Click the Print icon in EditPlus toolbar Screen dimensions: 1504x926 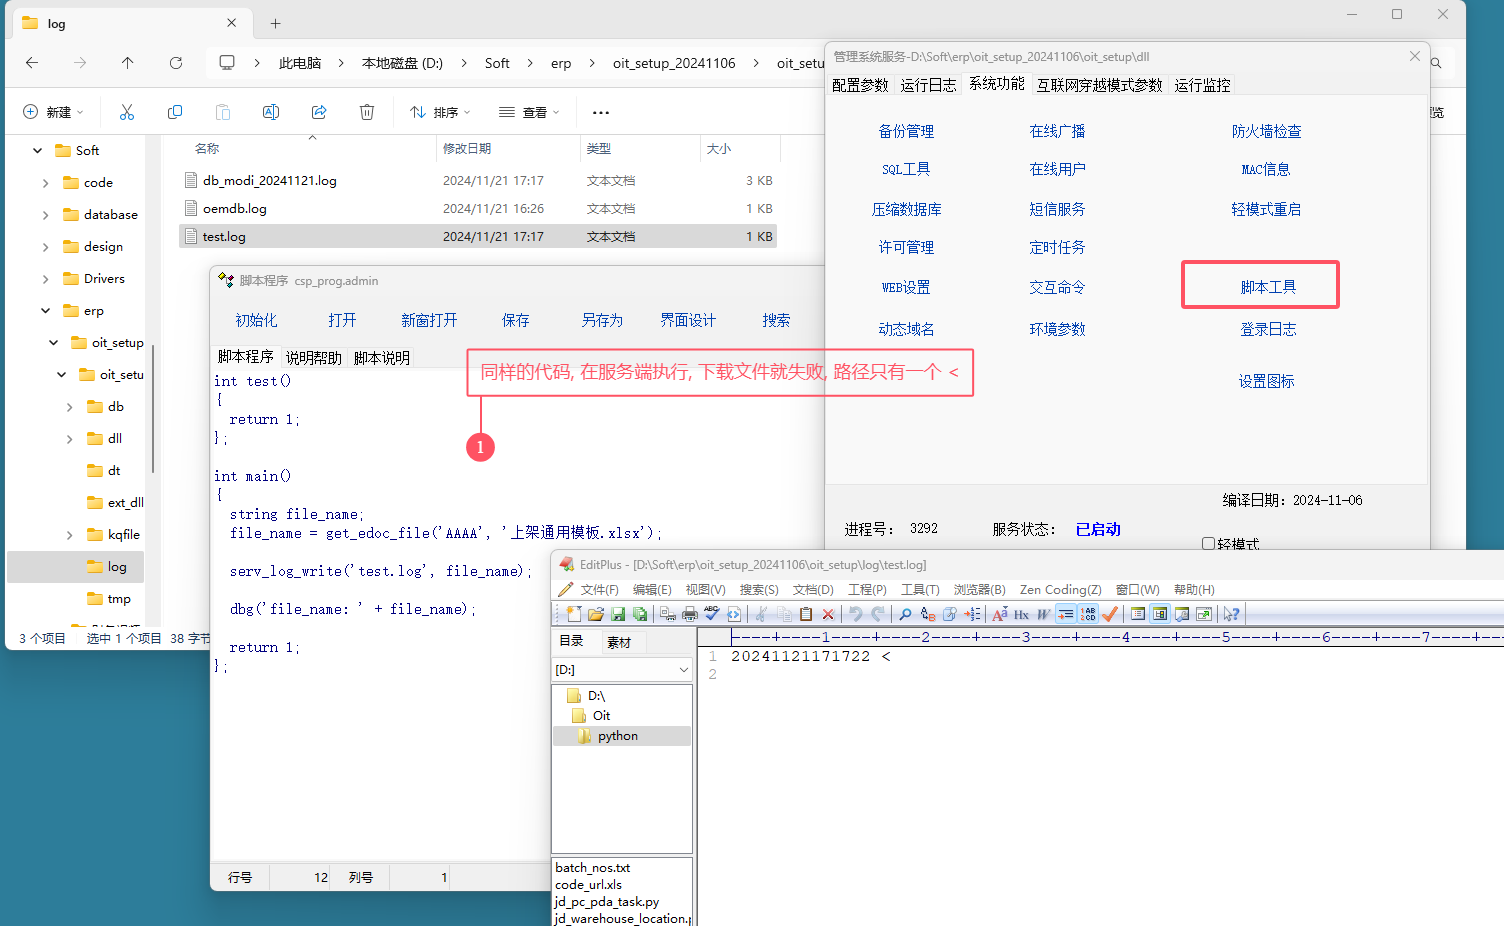click(690, 614)
